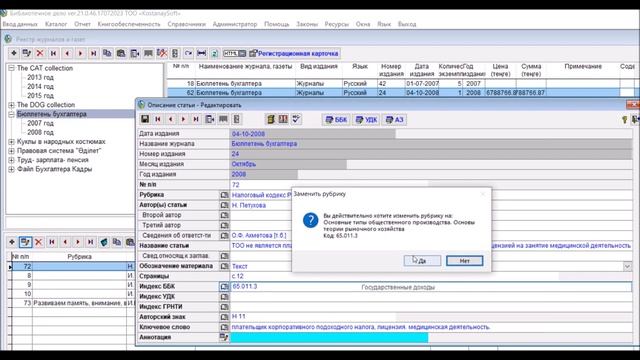Open lookup button for Индекс УДК field
Viewport: 640px width, 360px height.
224,297
